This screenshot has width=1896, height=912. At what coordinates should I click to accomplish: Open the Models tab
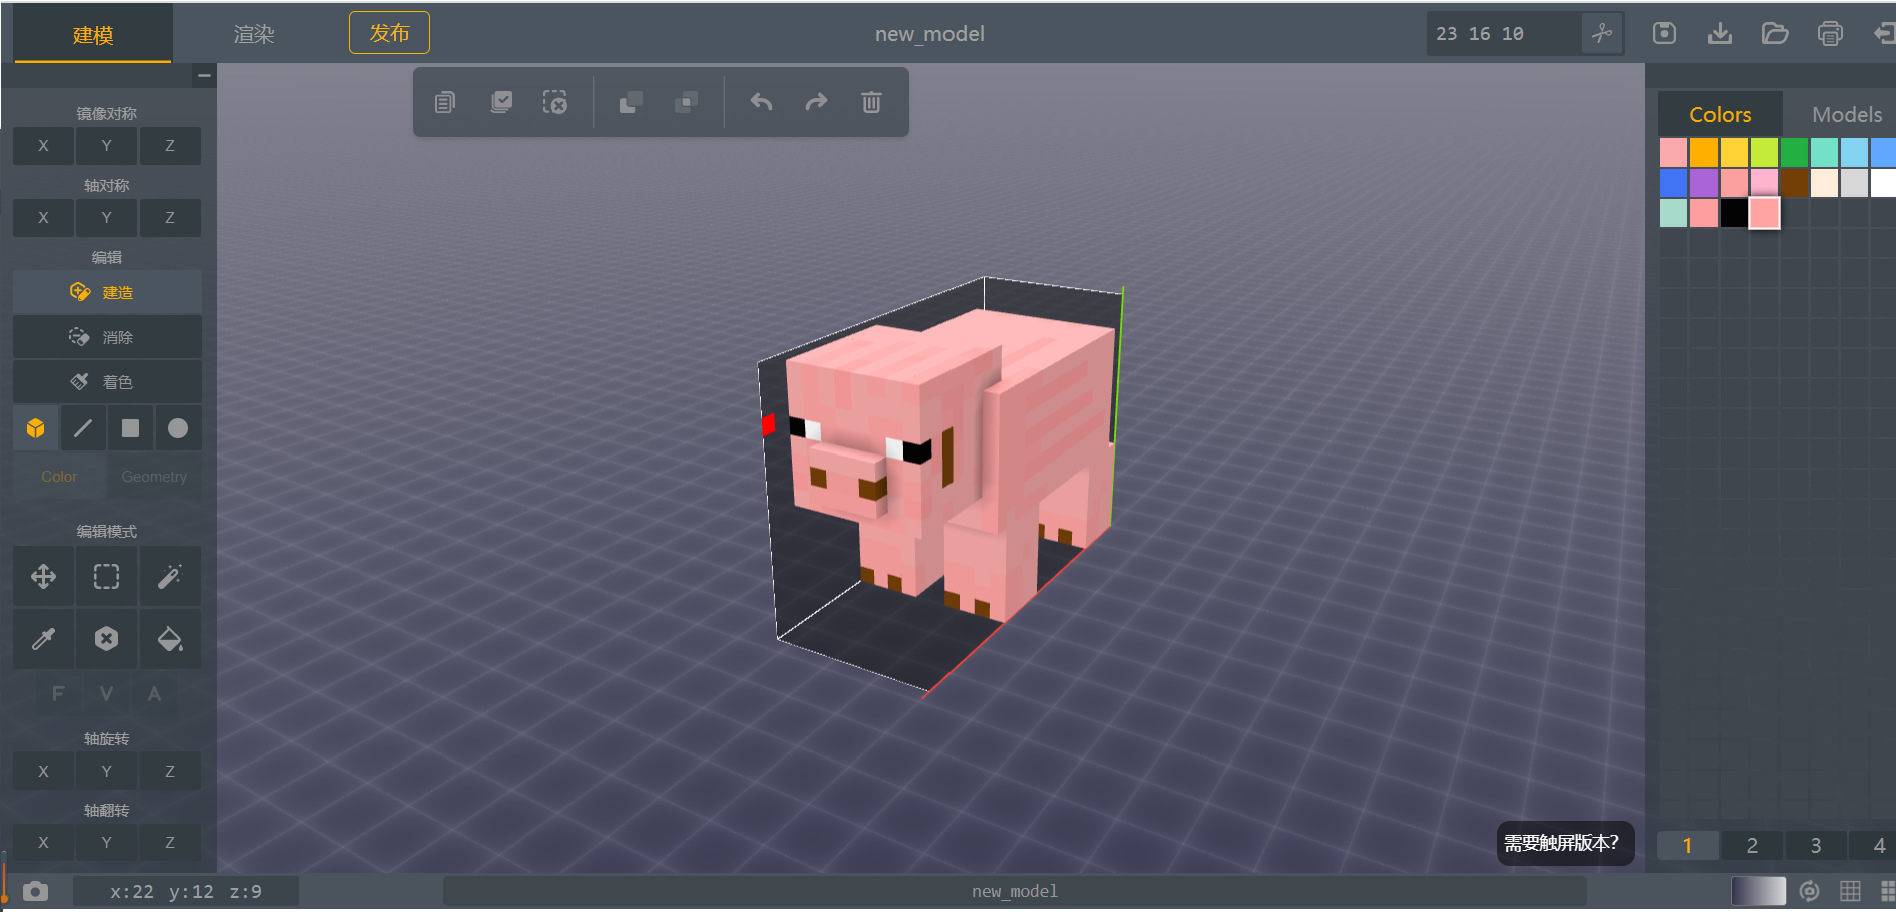tap(1846, 114)
